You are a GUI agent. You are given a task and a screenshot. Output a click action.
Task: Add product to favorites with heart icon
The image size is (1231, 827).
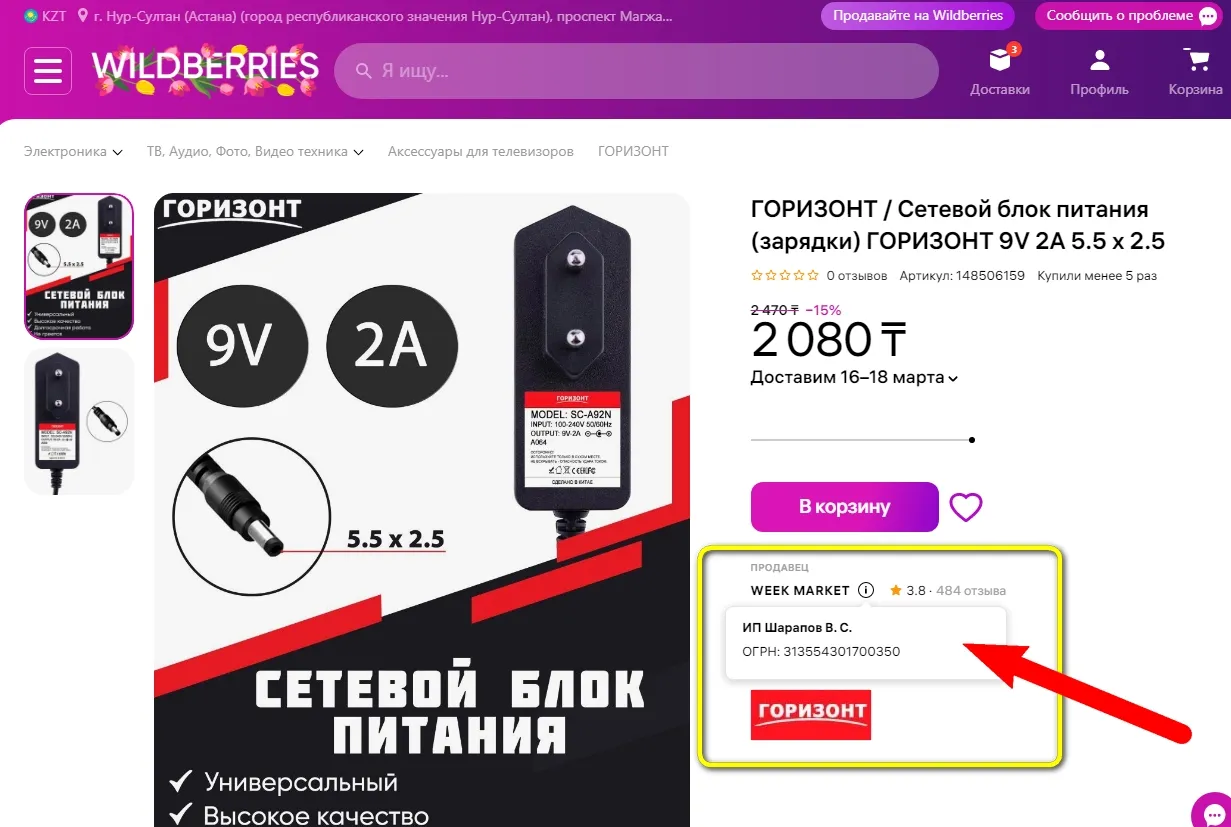click(965, 507)
